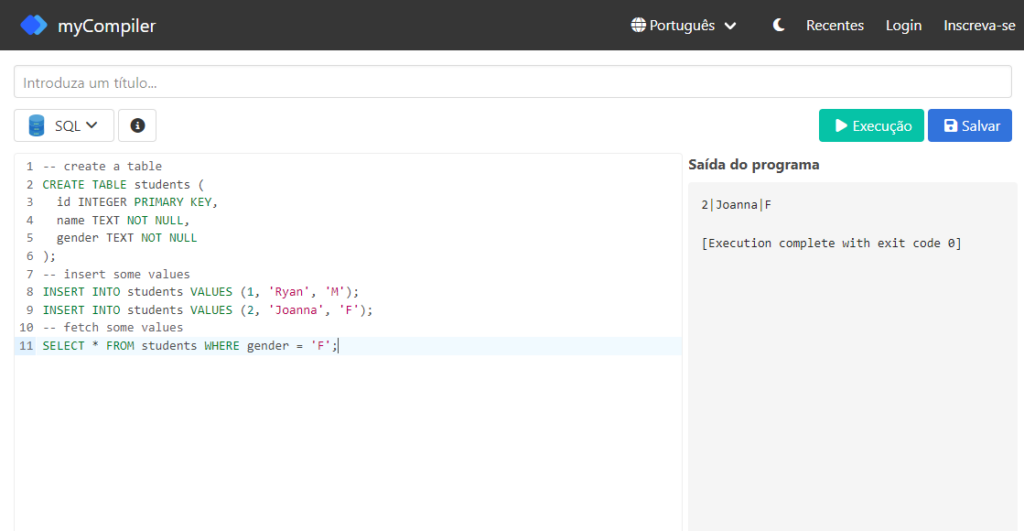The height and width of the screenshot is (531, 1024).
Task: Save the program with Salvar
Action: click(x=970, y=125)
